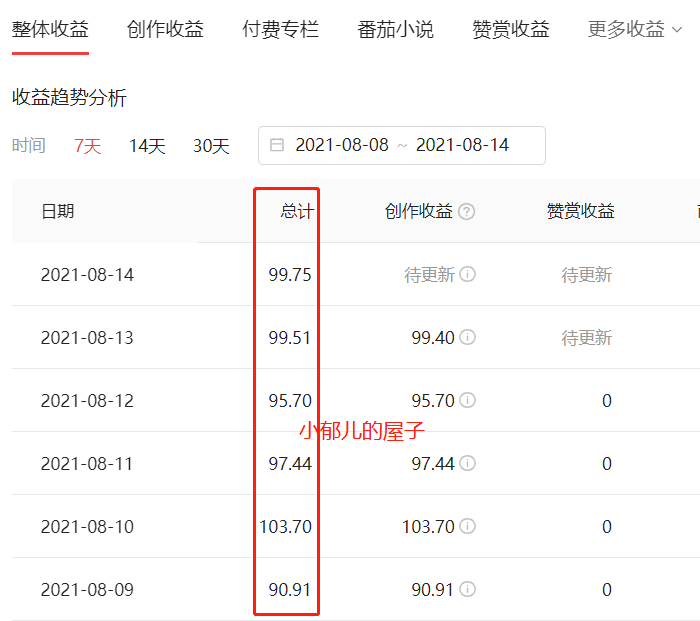
Task: Expand the 更多收益 dropdown
Action: point(635,29)
